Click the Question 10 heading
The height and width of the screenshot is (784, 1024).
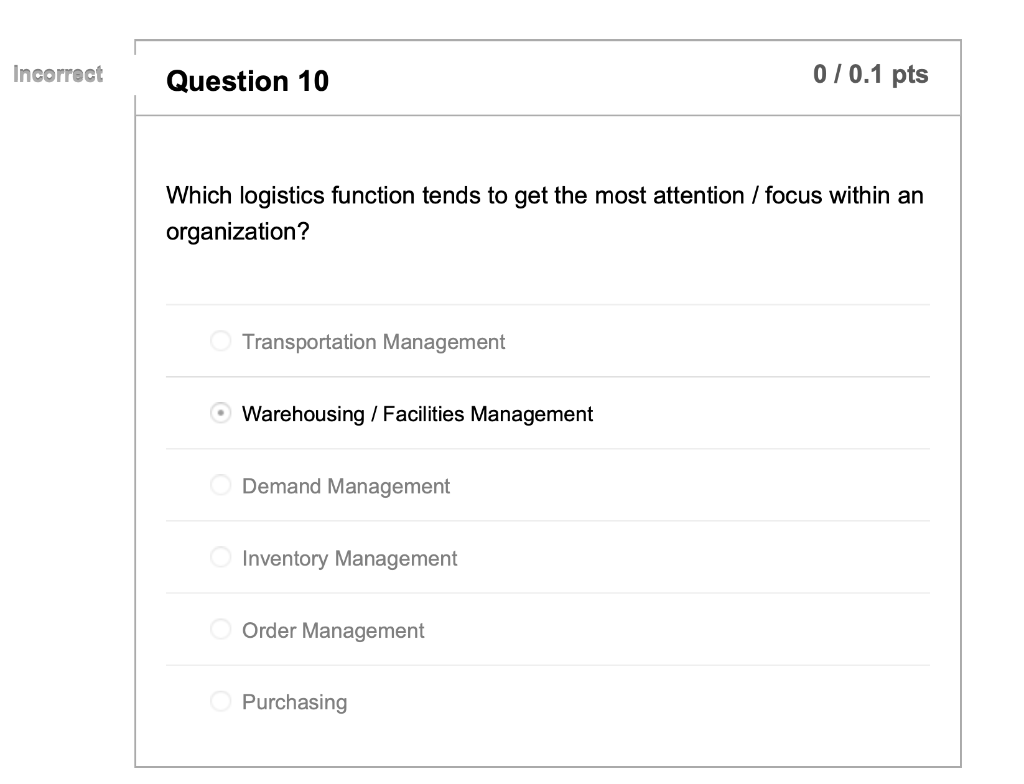tap(247, 81)
